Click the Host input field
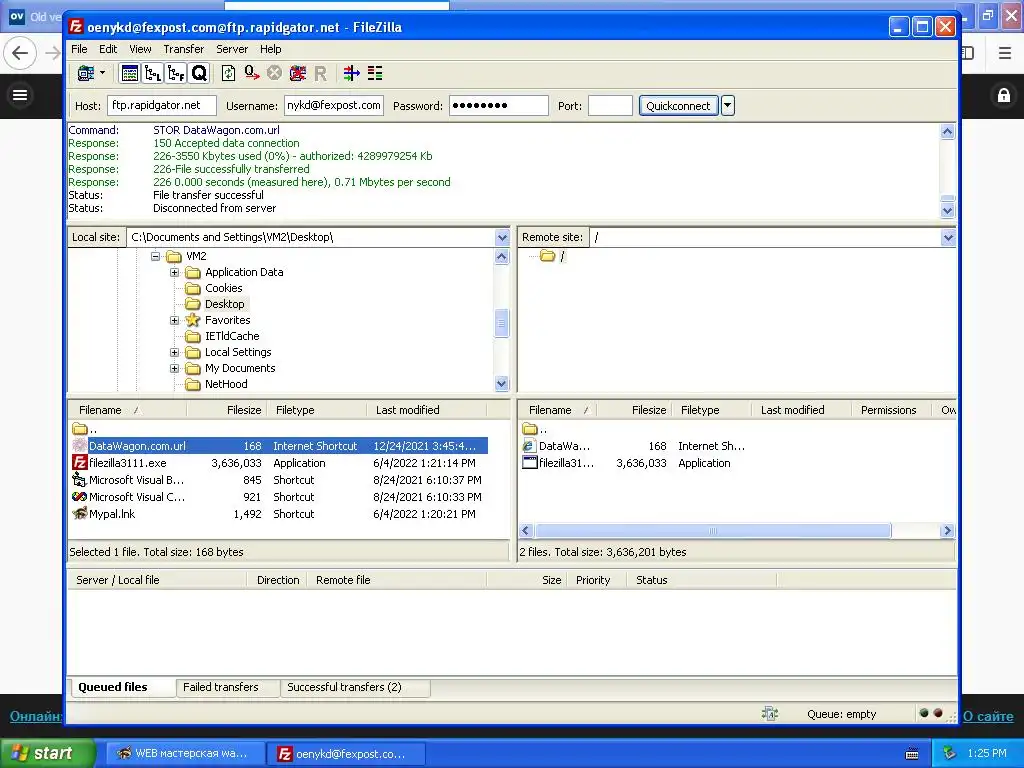 [x=161, y=105]
